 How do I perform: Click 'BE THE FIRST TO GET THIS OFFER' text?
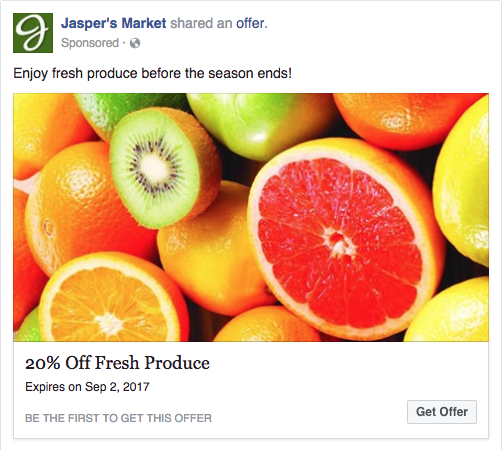(118, 418)
